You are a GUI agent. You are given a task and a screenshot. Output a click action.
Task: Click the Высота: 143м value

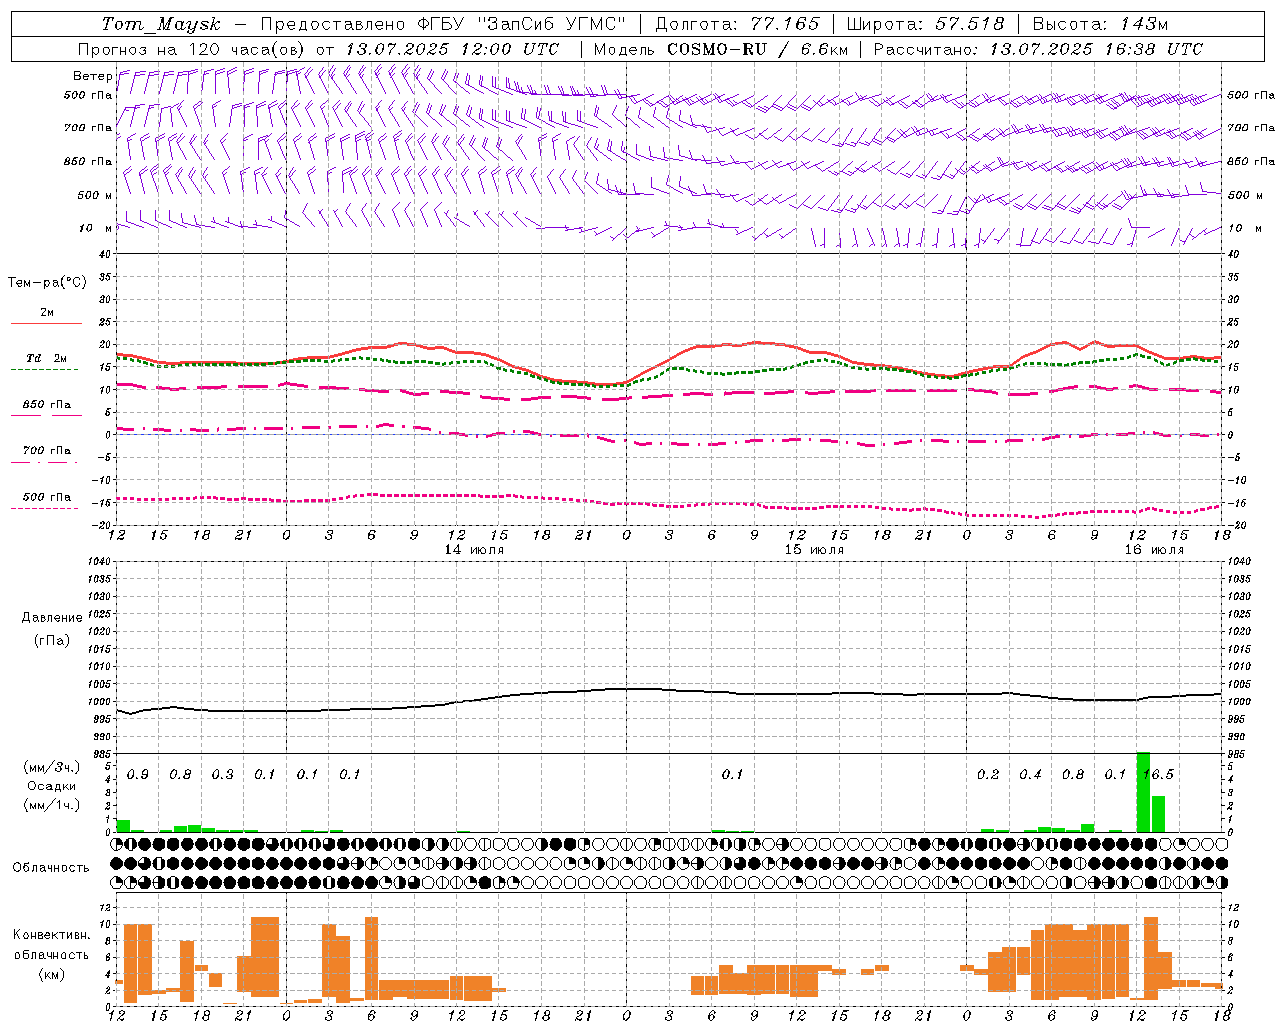(1100, 24)
